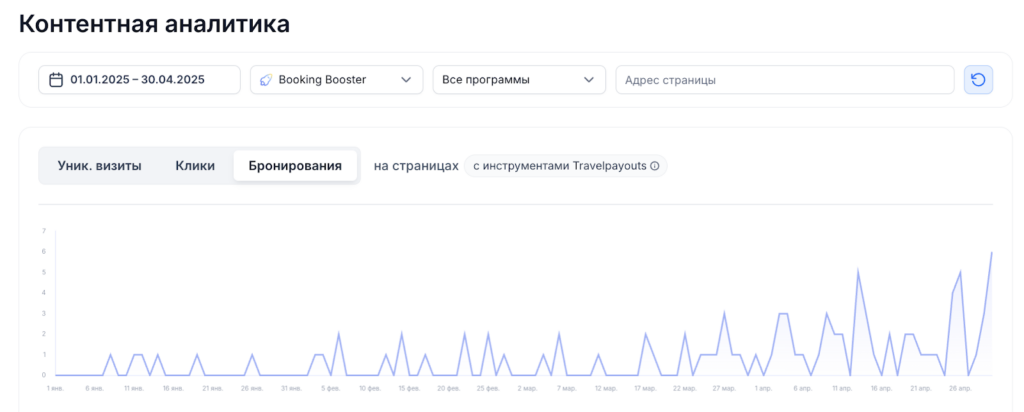Select the Бронирования tab

pyautogui.click(x=295, y=166)
